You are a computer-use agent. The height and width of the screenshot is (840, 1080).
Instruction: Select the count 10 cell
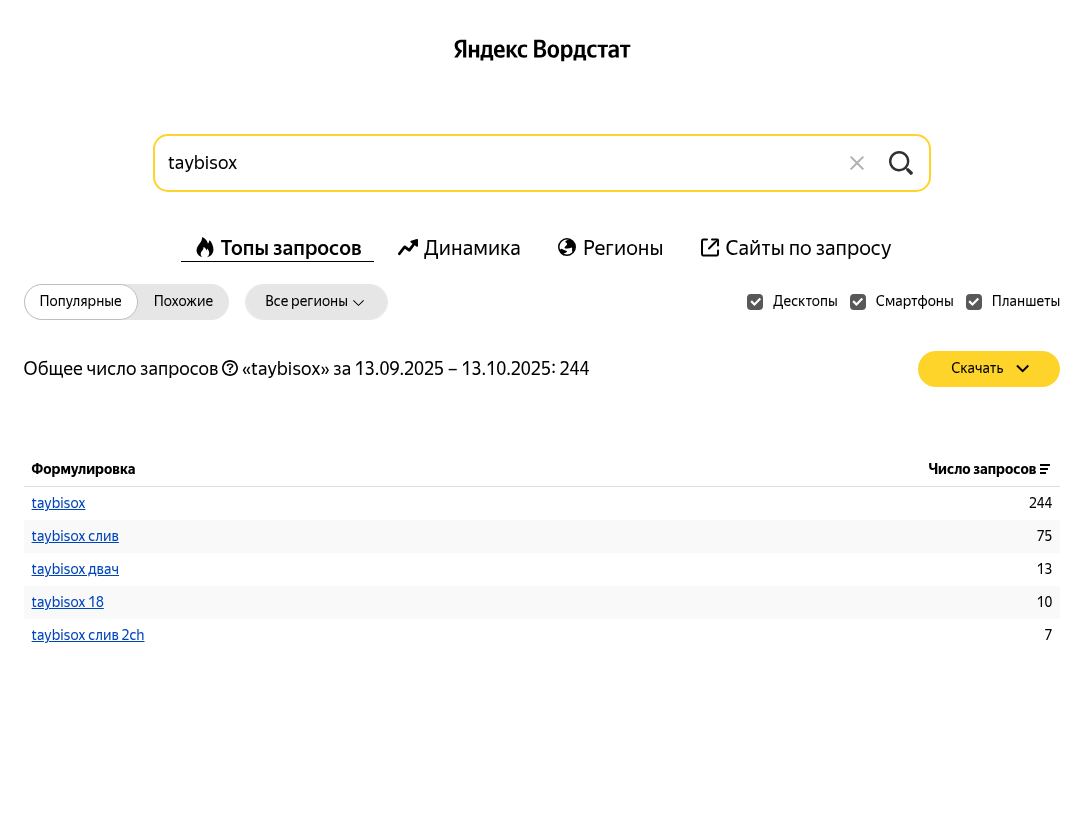[1044, 602]
